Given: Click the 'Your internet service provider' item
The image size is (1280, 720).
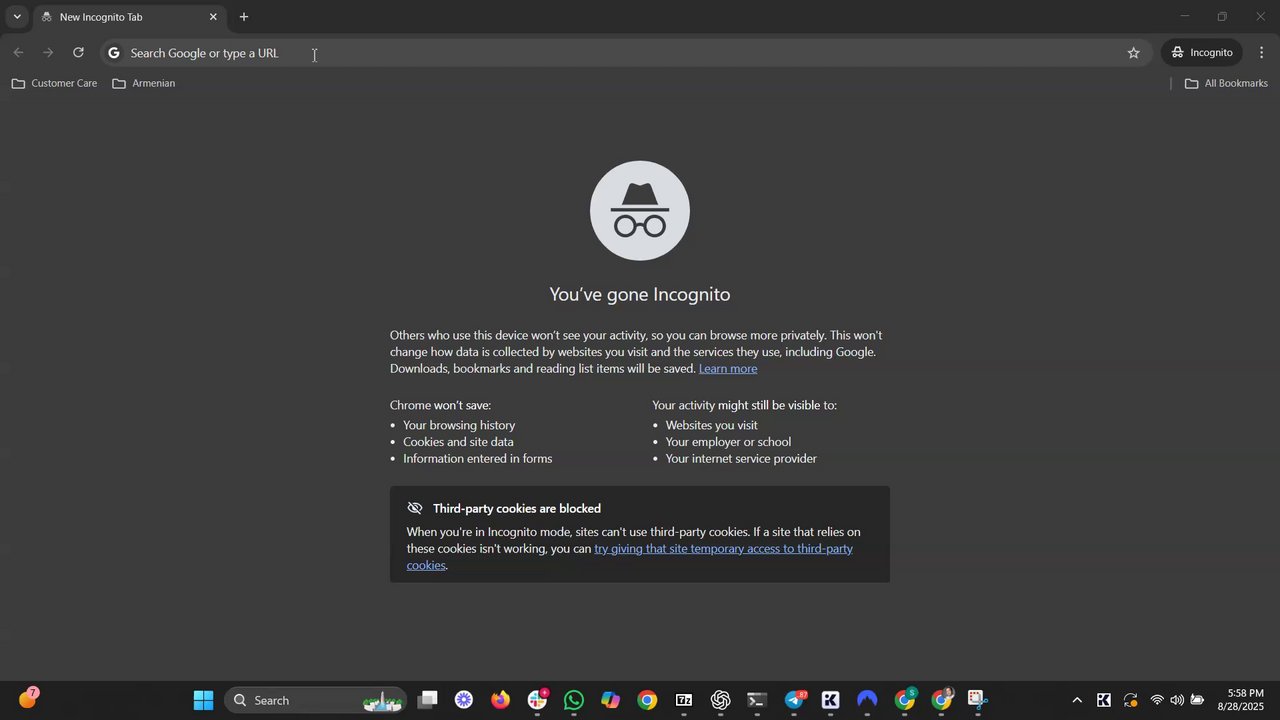Looking at the screenshot, I should tap(741, 459).
